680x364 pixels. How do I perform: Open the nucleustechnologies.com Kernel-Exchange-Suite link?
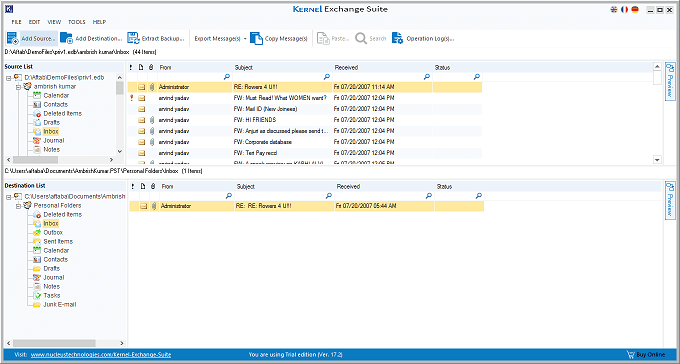pyautogui.click(x=101, y=354)
